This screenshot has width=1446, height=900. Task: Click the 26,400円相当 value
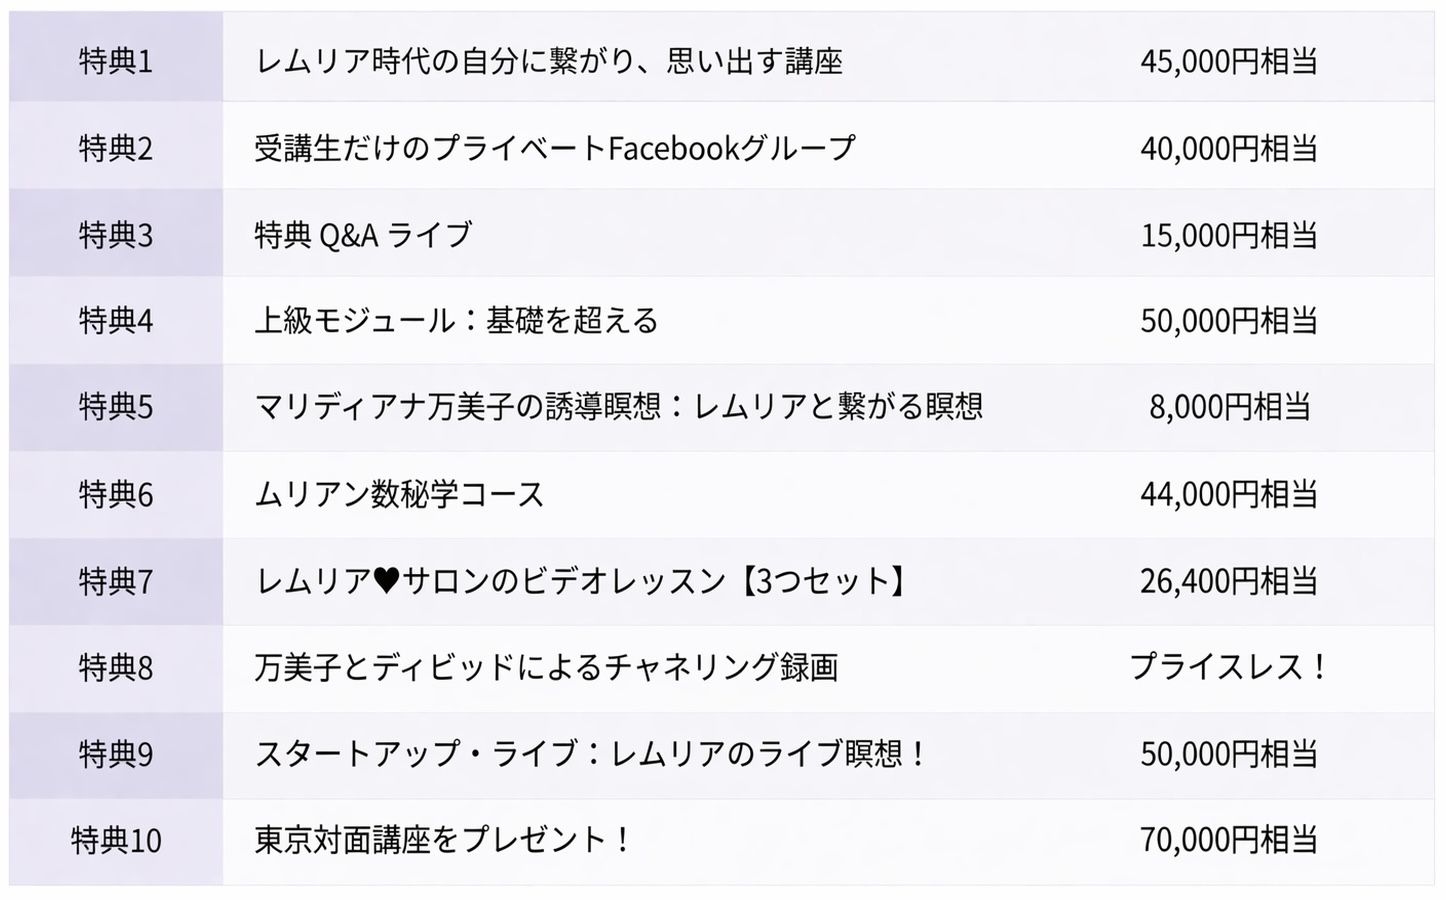point(1228,581)
